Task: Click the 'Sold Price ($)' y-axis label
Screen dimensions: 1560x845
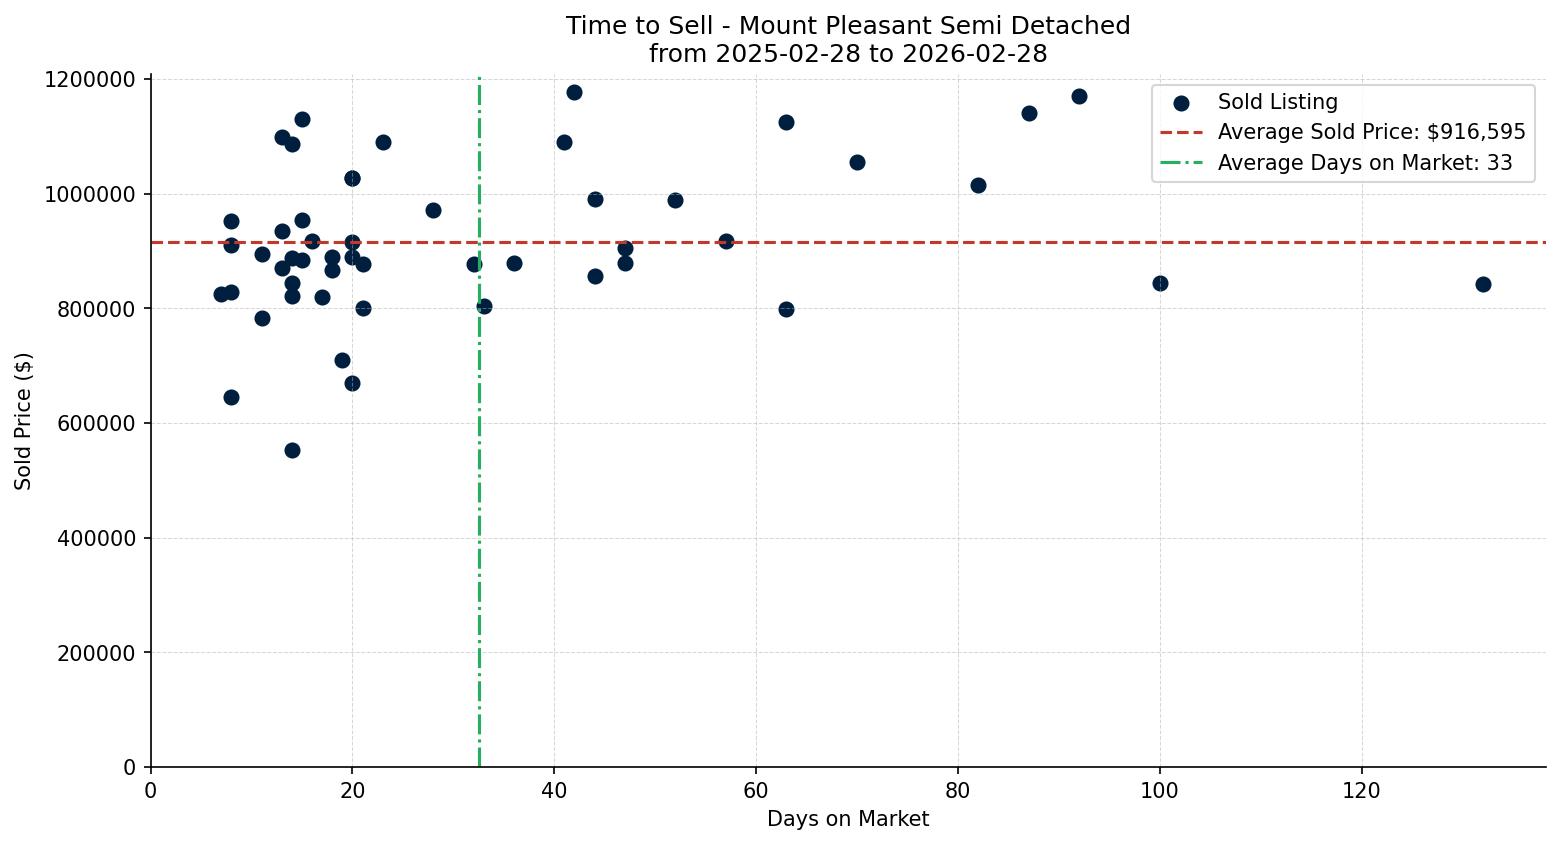Action: [x=24, y=421]
